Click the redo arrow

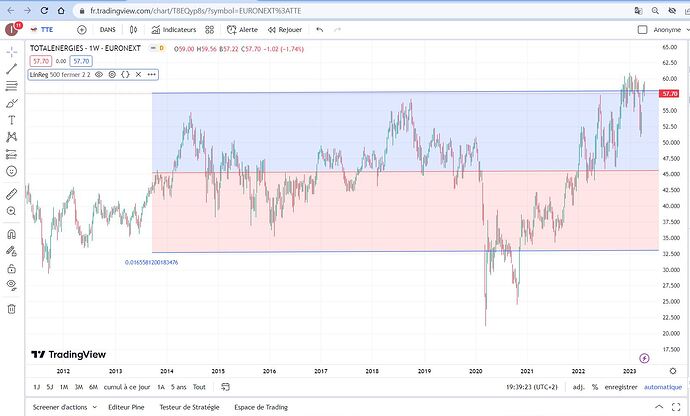(338, 29)
